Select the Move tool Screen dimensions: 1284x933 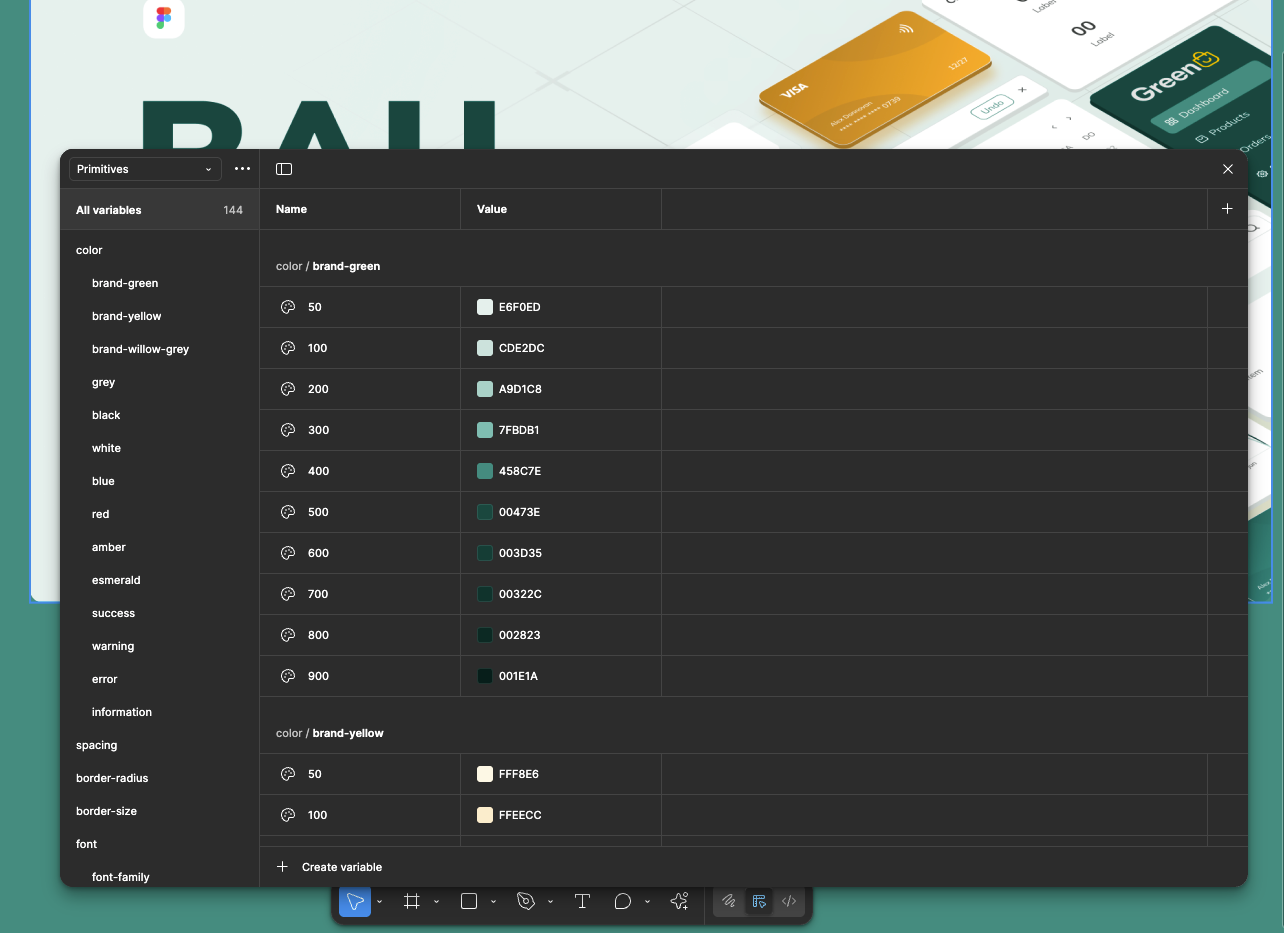pos(355,901)
